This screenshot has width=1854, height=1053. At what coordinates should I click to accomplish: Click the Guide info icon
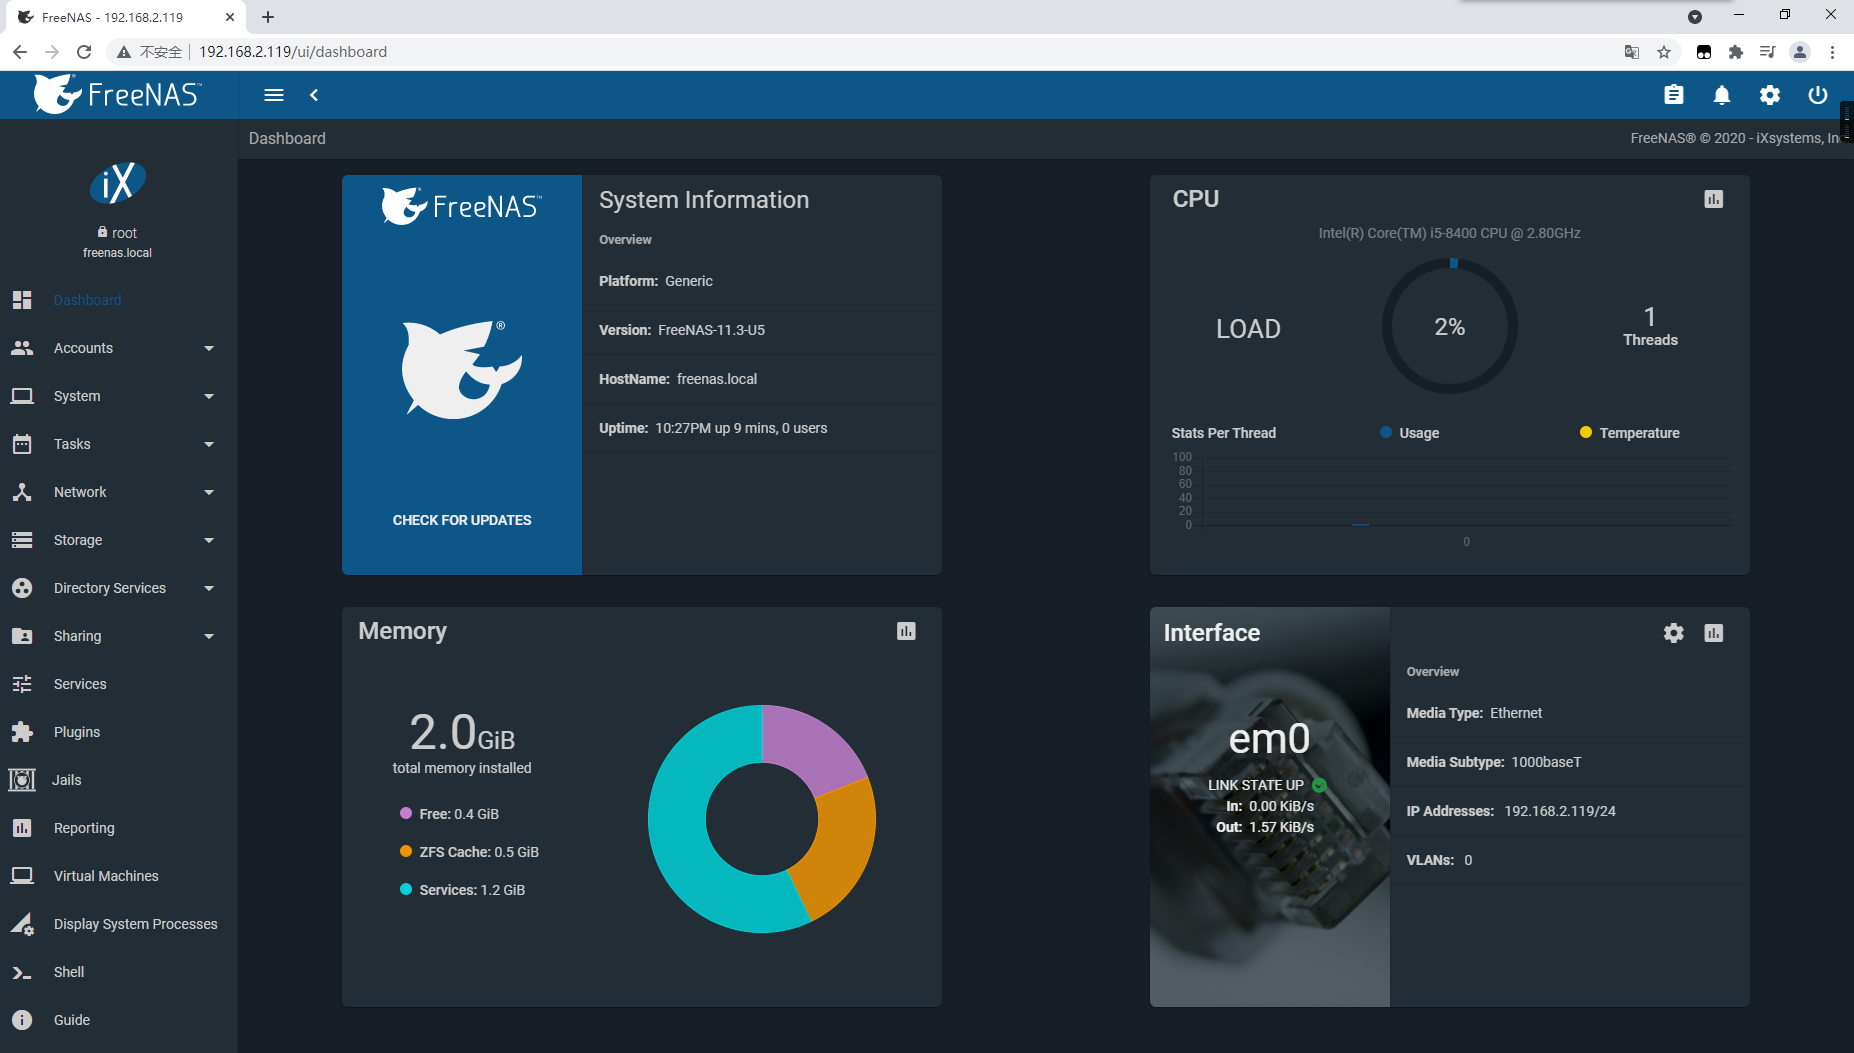[x=22, y=1020]
